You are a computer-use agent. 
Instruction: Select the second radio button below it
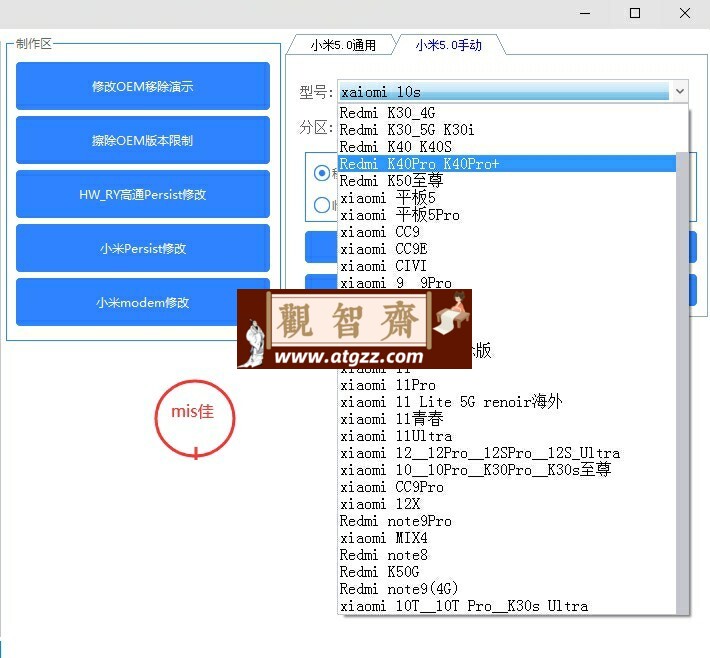[322, 205]
